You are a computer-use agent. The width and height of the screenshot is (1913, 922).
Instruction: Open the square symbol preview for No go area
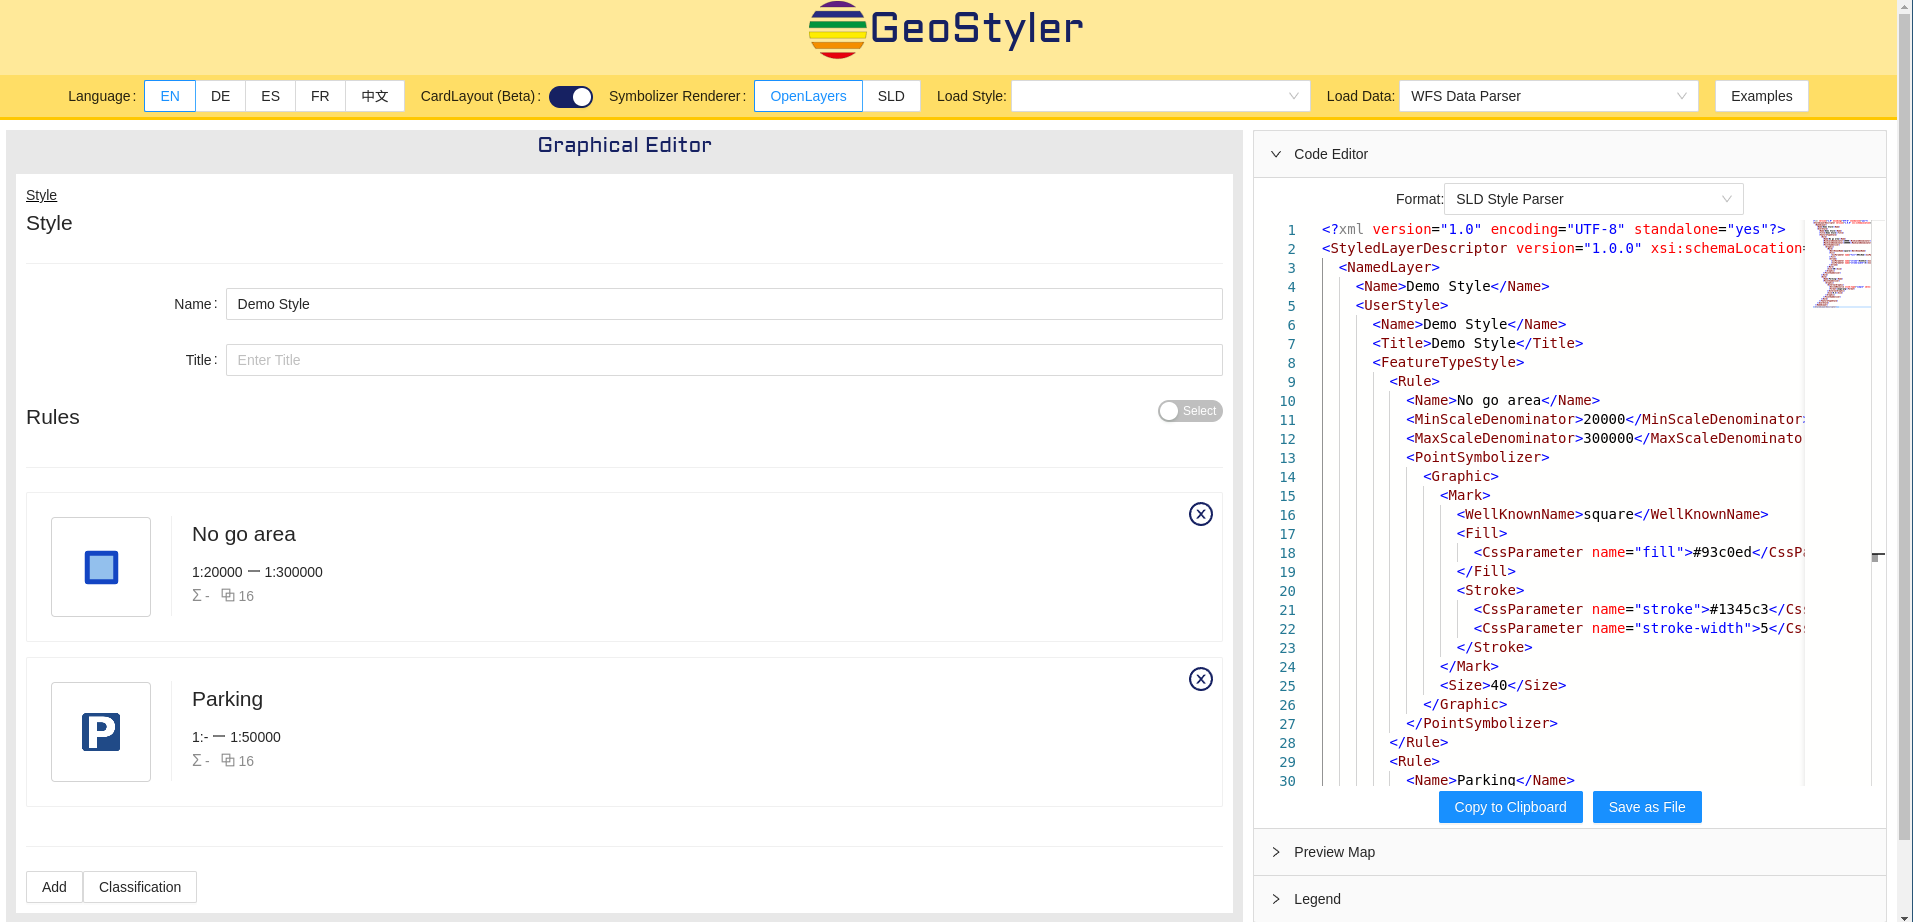coord(100,566)
